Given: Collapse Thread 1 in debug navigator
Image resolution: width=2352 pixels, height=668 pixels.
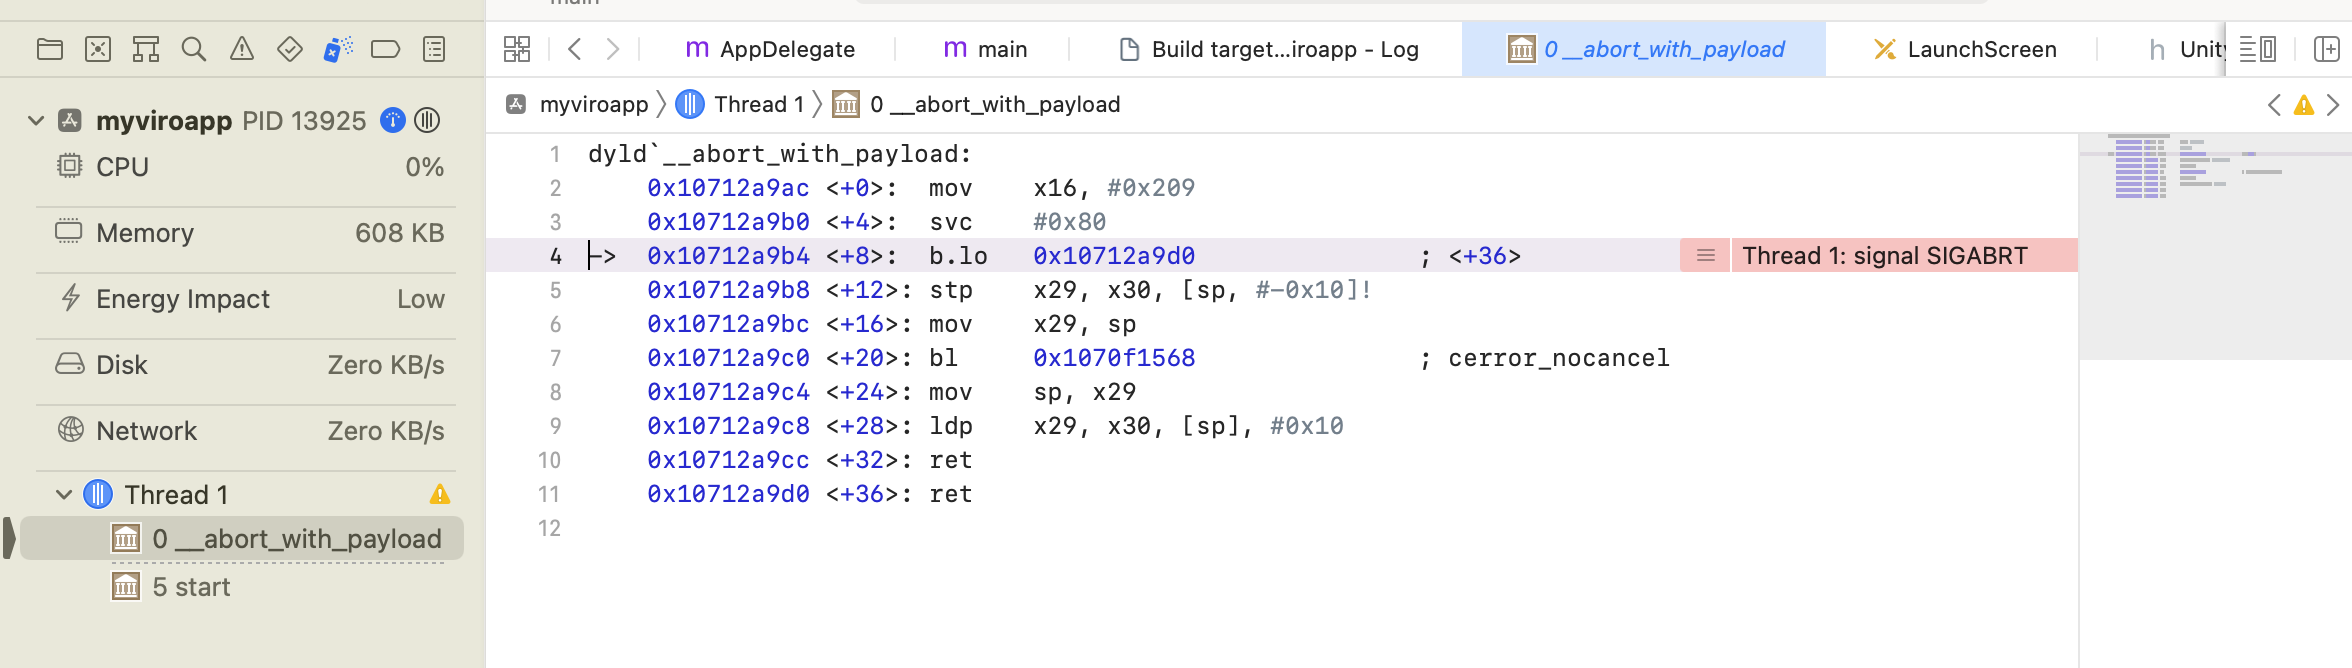Looking at the screenshot, I should [x=64, y=494].
